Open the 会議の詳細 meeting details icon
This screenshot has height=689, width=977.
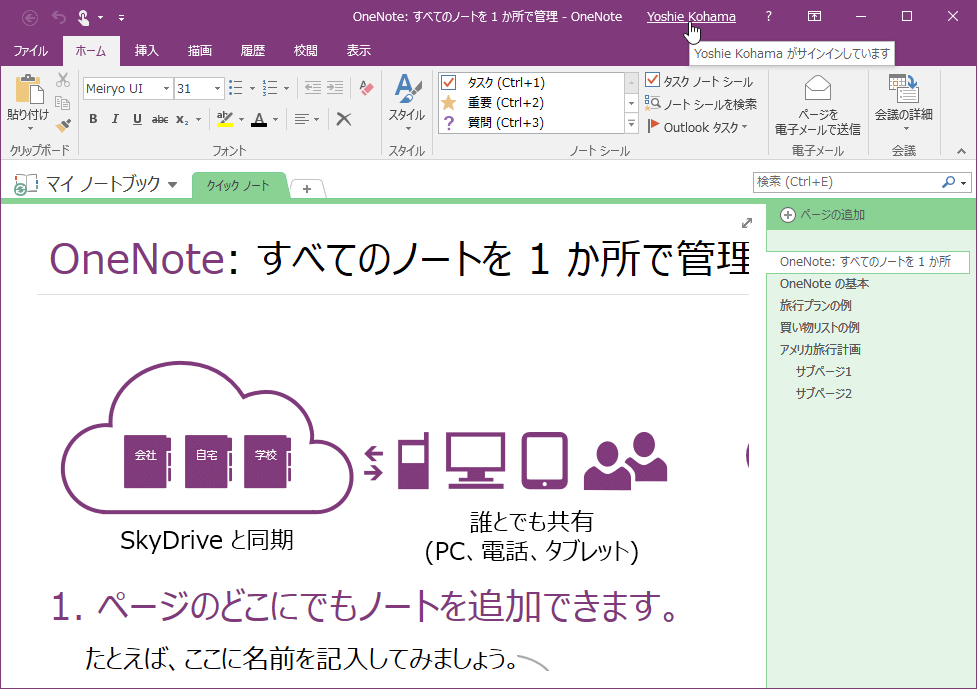(x=903, y=90)
